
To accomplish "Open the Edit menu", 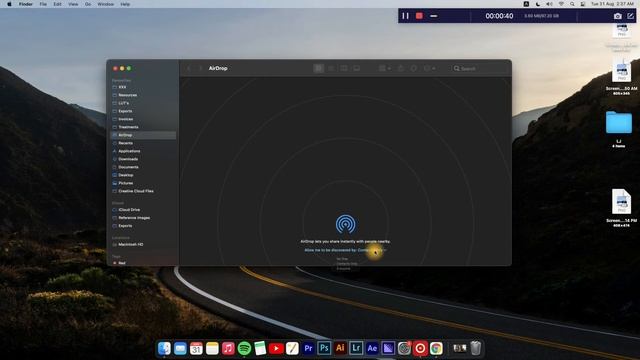I will (x=57, y=4).
